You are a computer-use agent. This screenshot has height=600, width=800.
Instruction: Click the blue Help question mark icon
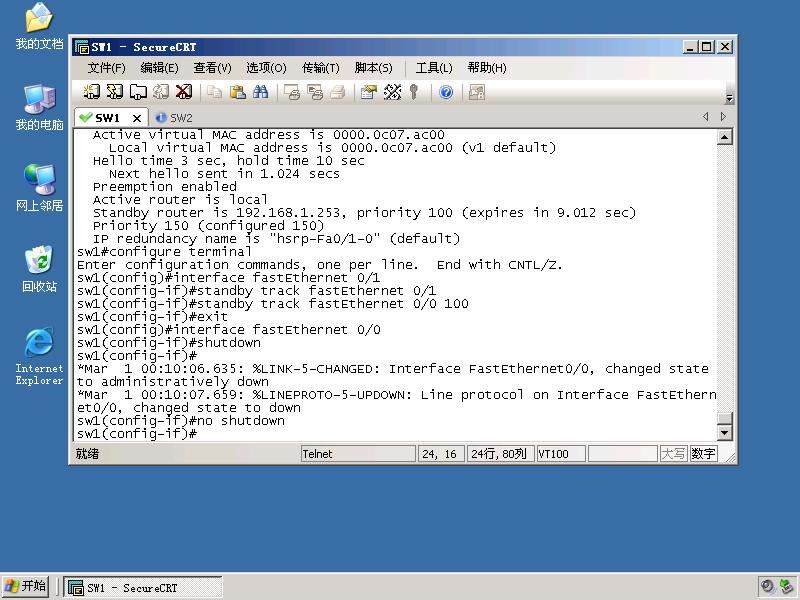click(x=446, y=92)
